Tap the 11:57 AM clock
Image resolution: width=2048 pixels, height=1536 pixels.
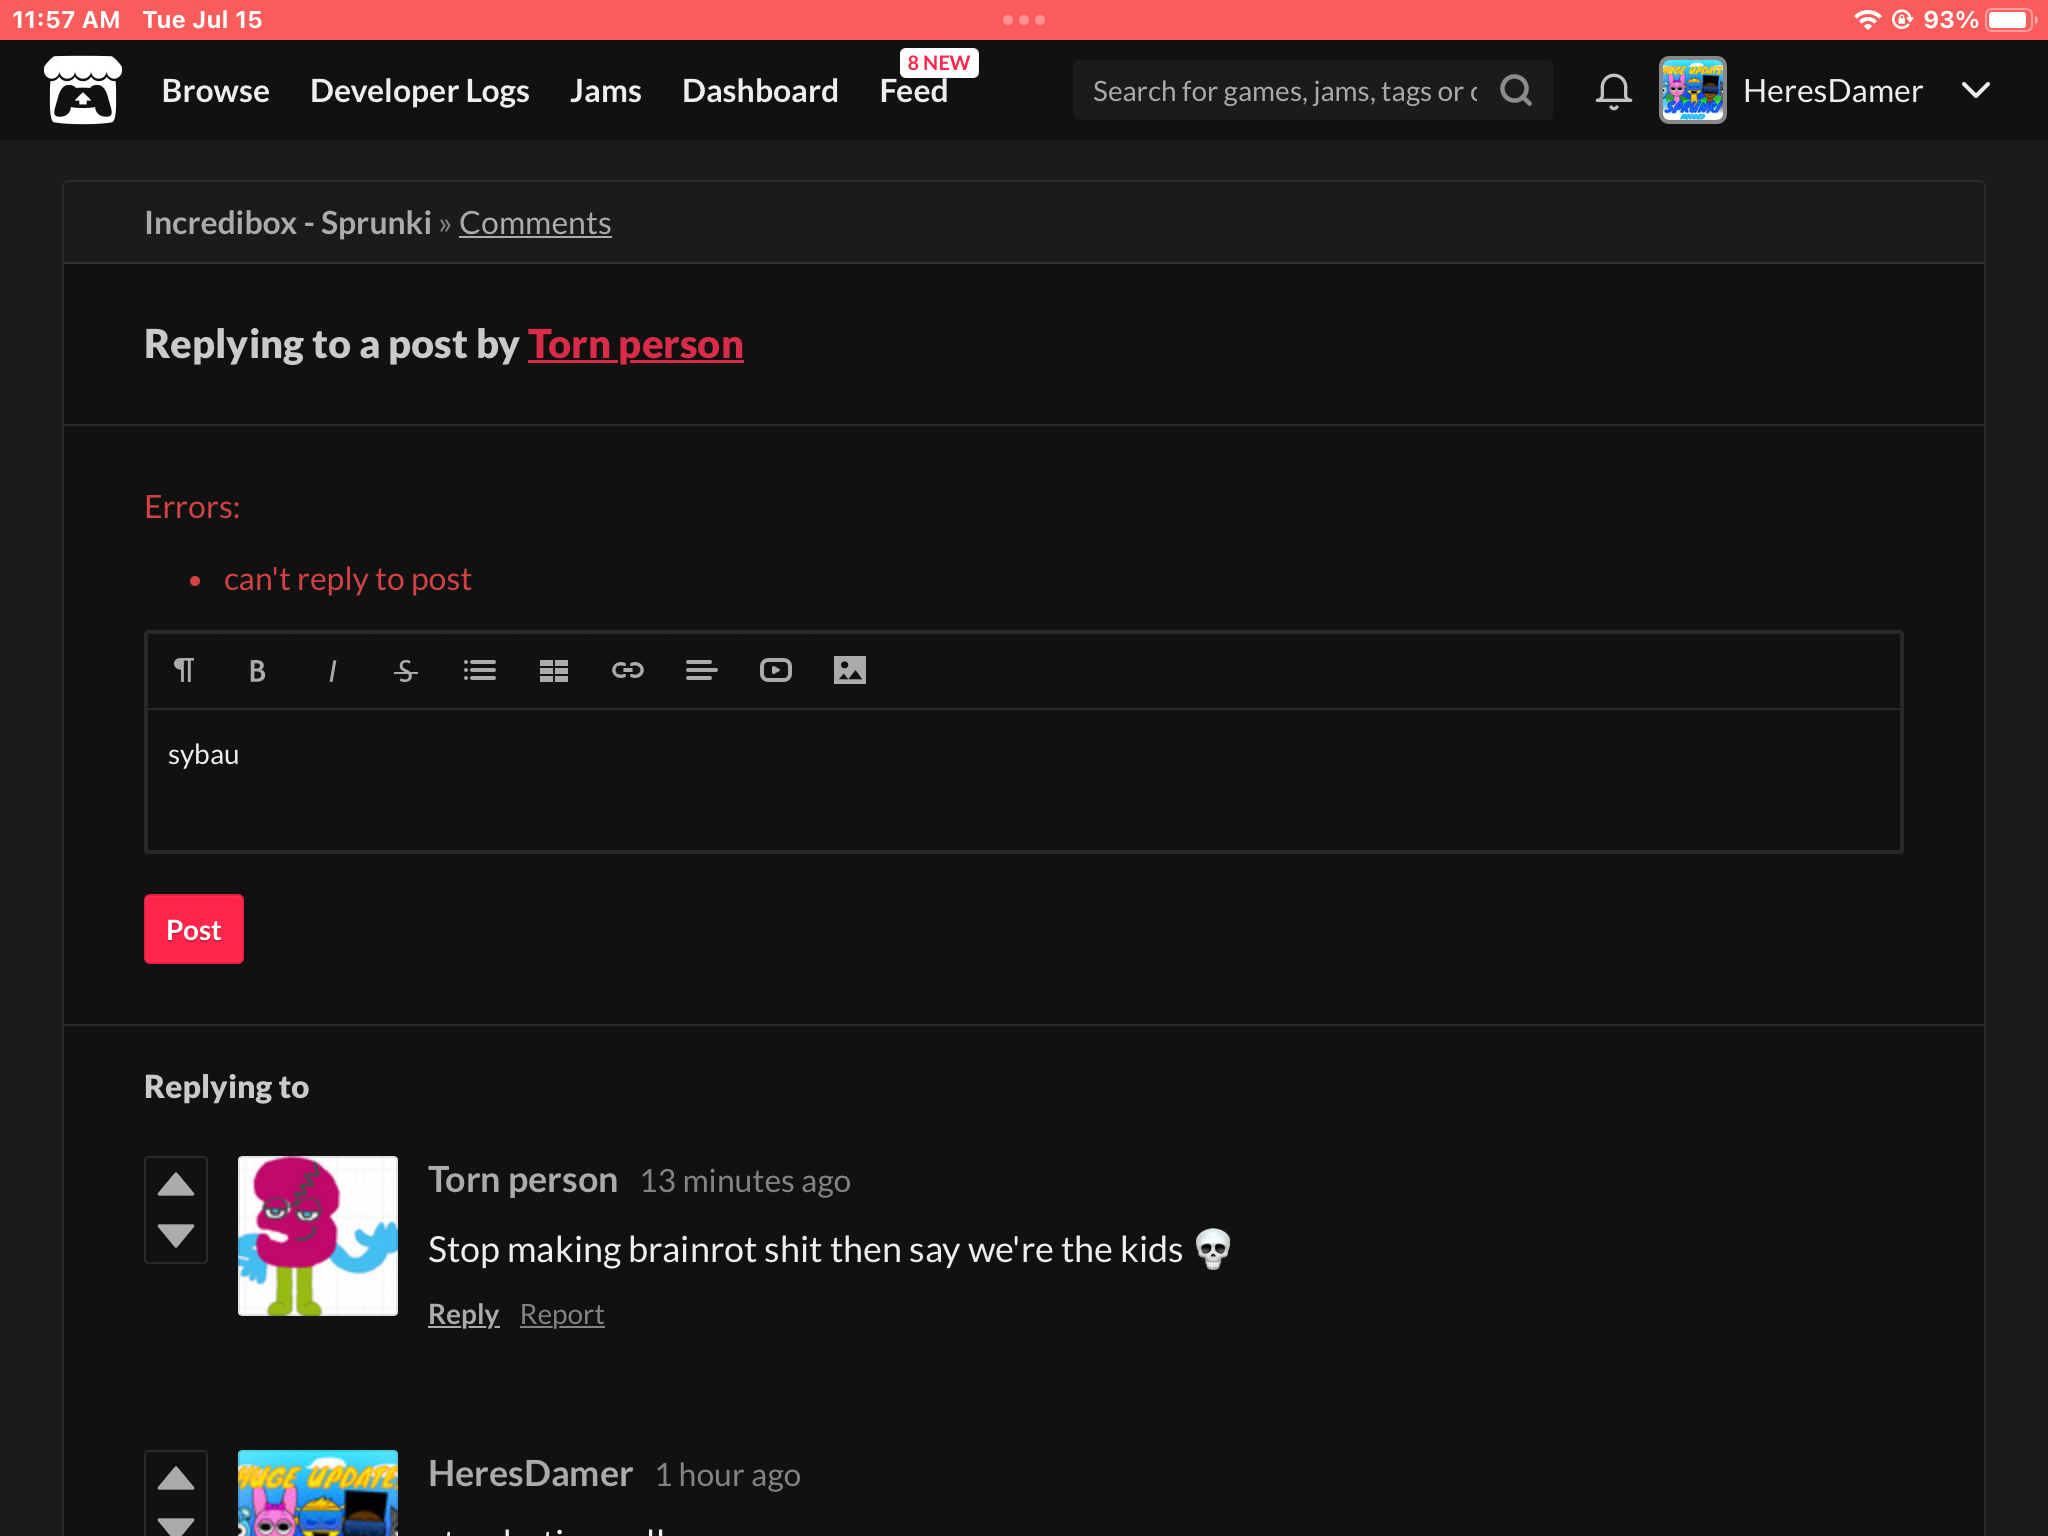point(66,20)
